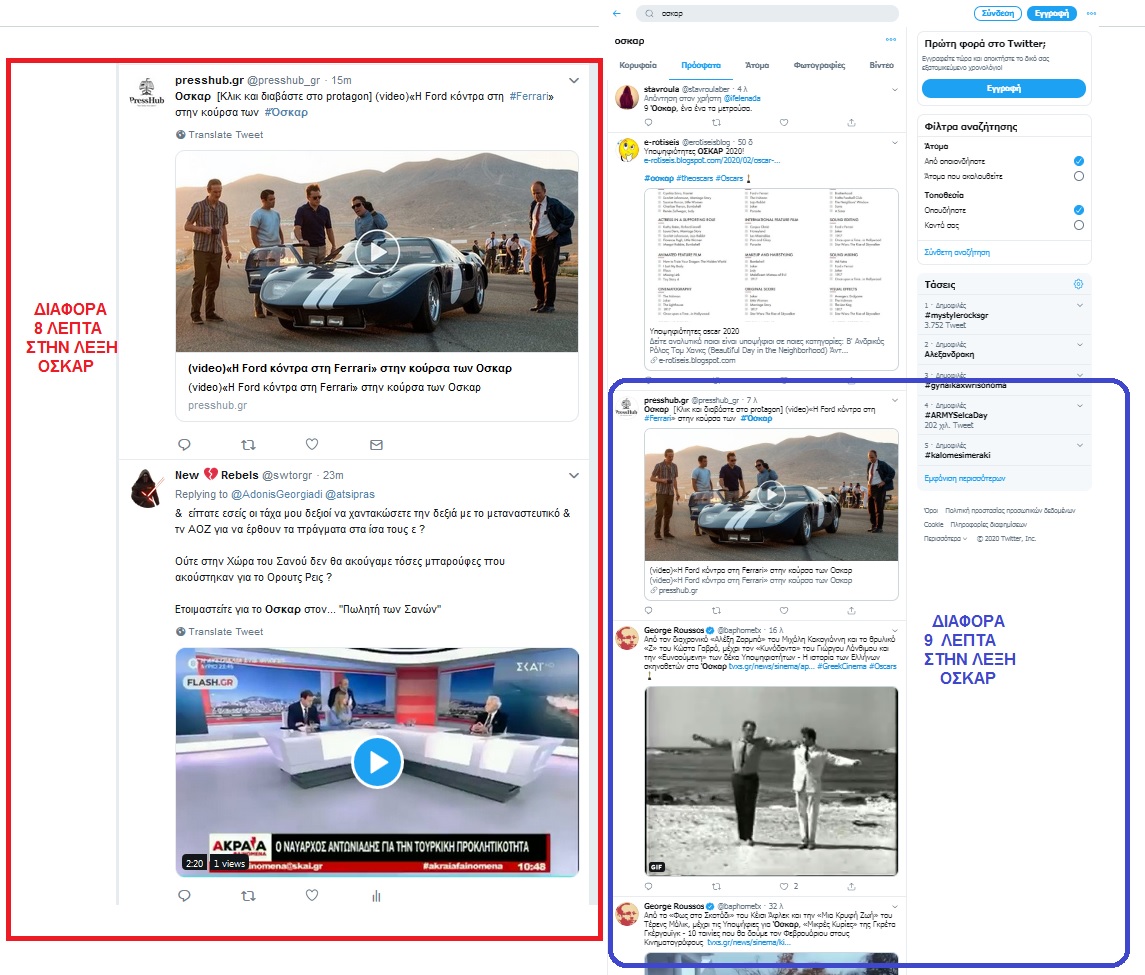Switch to the Πρόσφατα tab
This screenshot has height=975, width=1145.
point(700,65)
